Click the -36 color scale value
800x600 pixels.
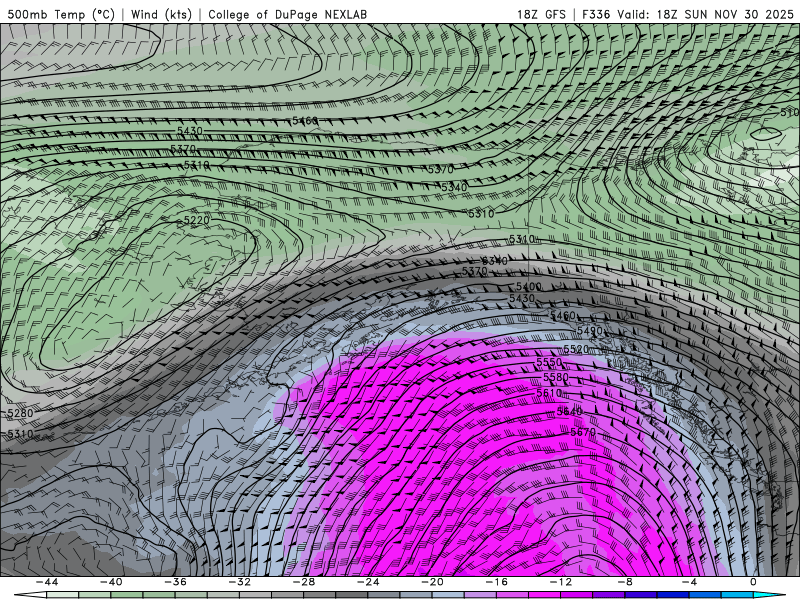(x=176, y=582)
